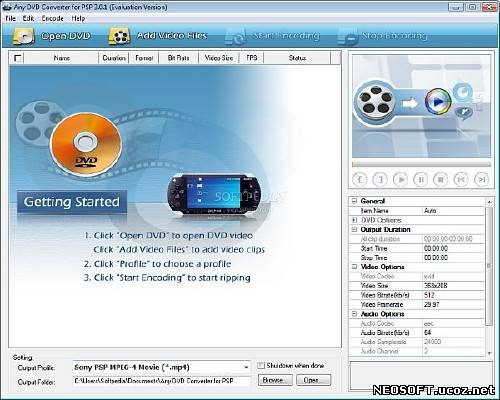The width and height of the screenshot is (500, 400).
Task: Collapse the Video Options section
Action: 354,267
